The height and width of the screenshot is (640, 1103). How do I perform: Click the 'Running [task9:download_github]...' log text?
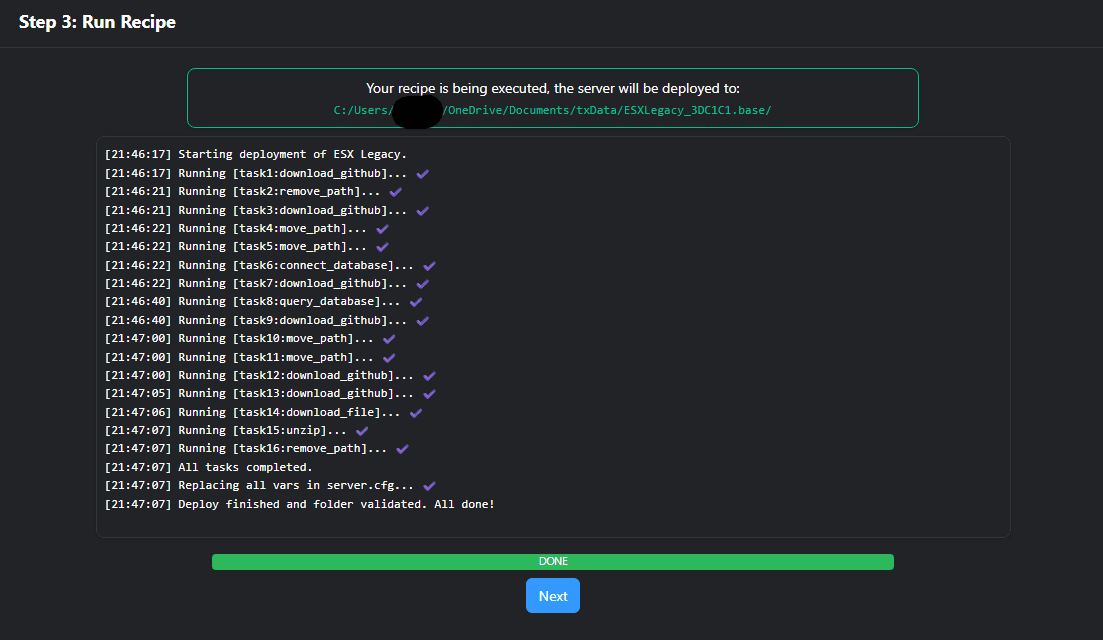(293, 320)
